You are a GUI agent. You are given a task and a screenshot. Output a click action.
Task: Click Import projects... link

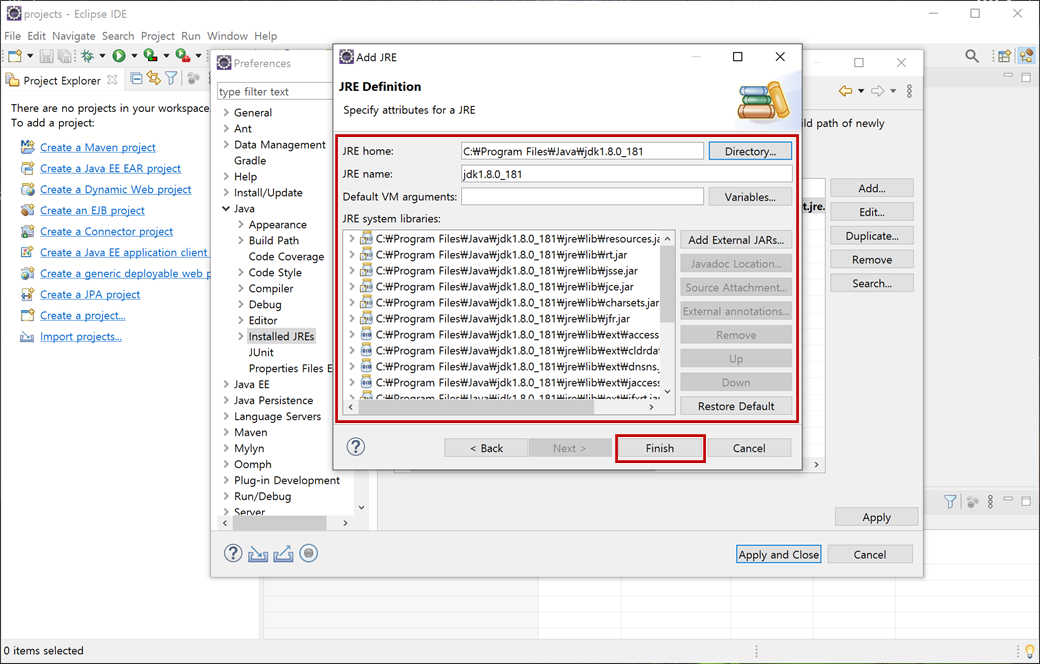(81, 336)
